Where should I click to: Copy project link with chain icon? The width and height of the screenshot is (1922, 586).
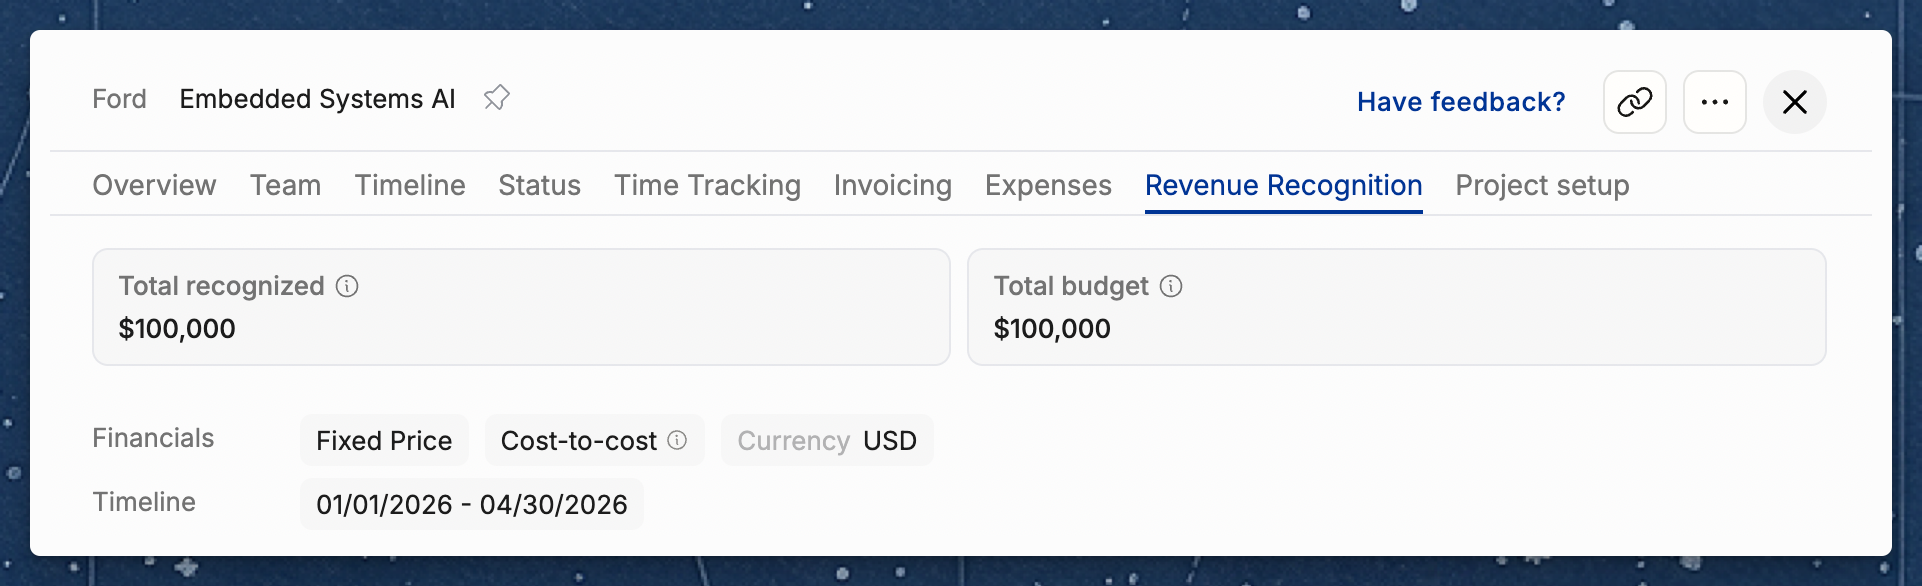1634,102
